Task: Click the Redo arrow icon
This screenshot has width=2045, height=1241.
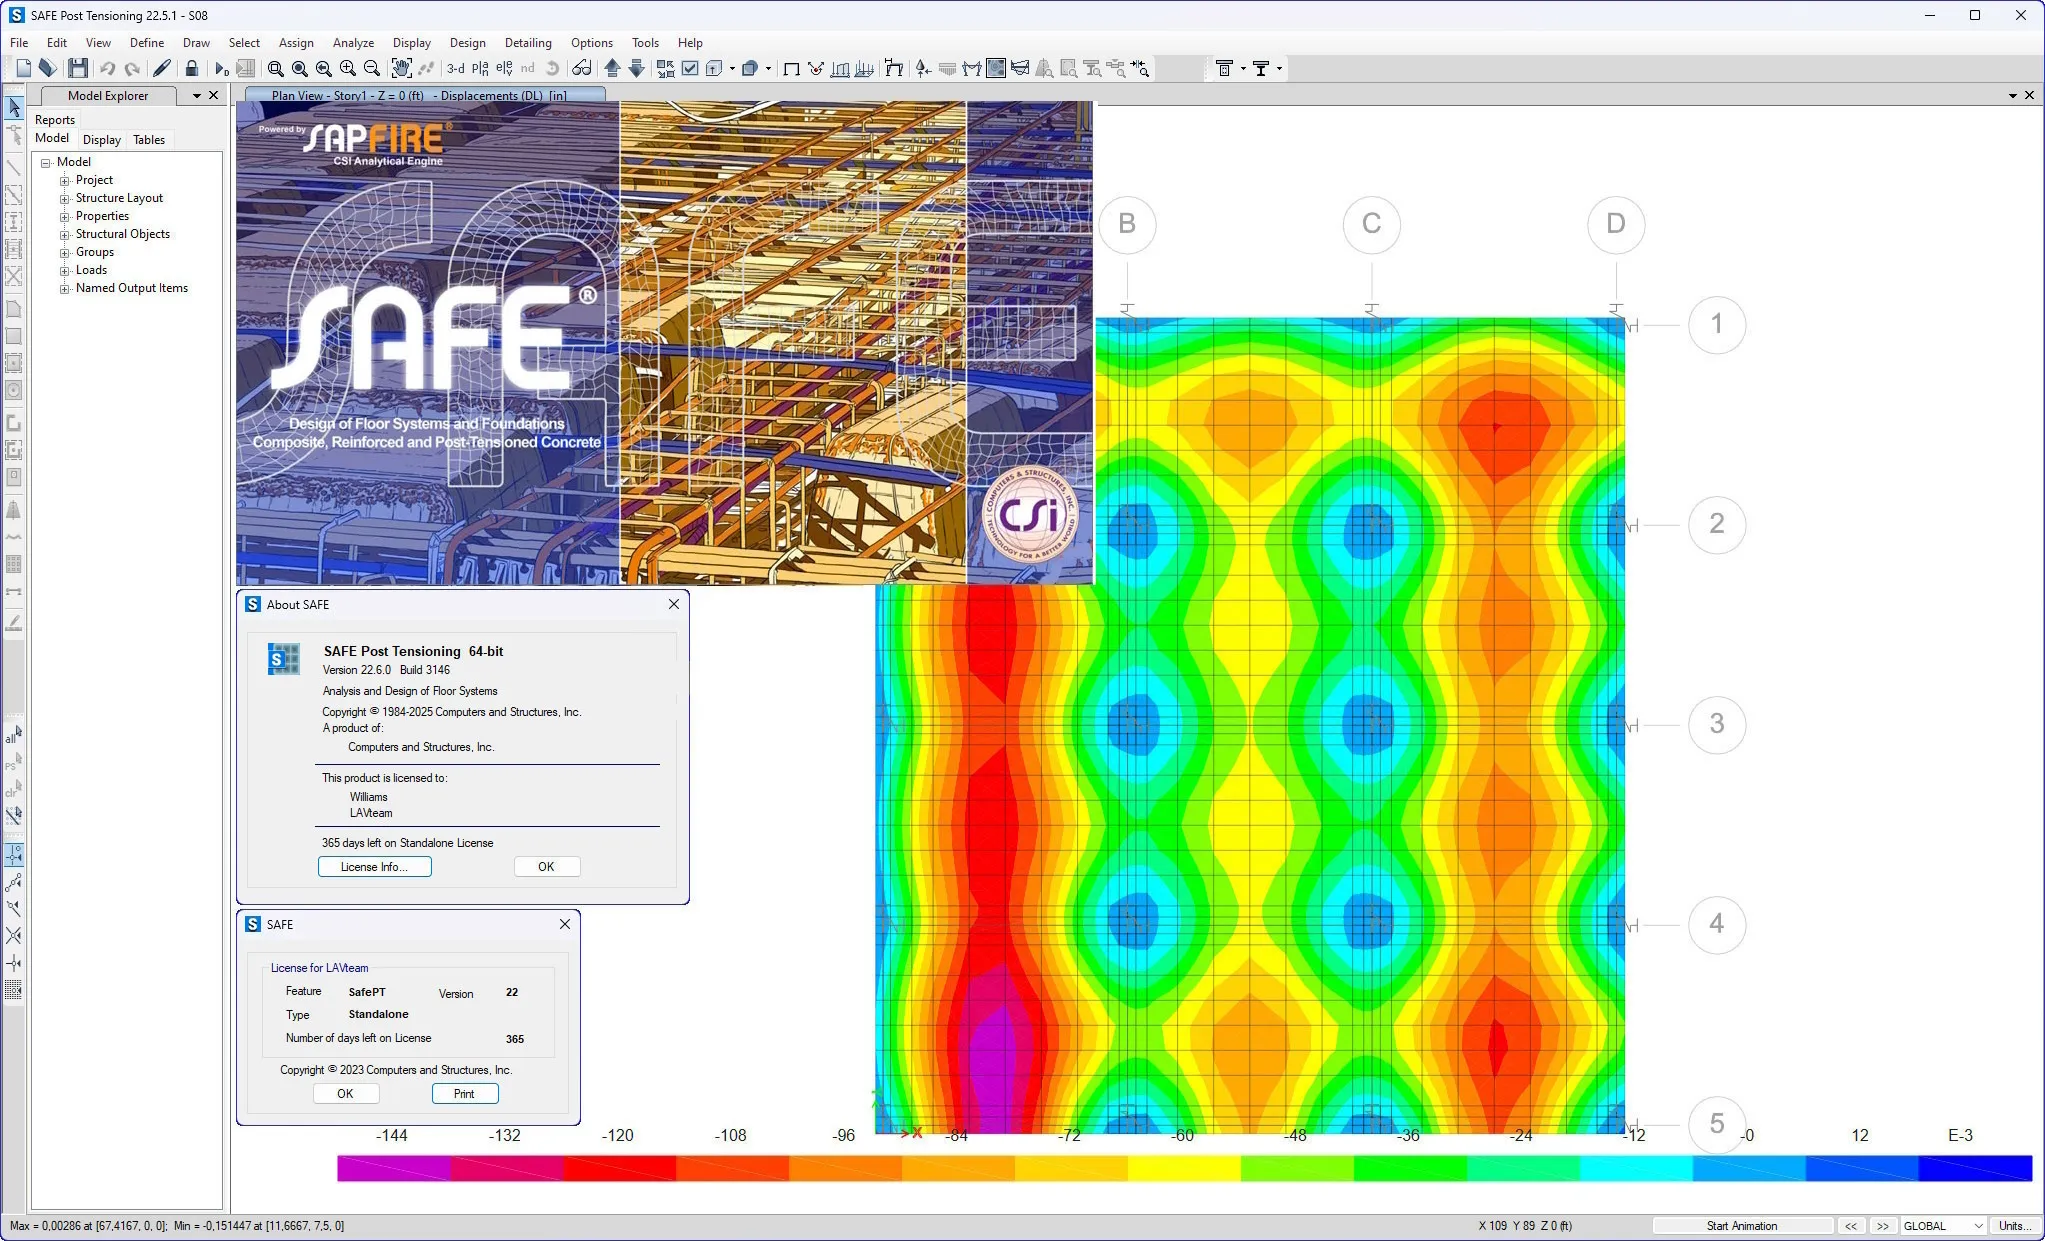Action: coord(132,69)
